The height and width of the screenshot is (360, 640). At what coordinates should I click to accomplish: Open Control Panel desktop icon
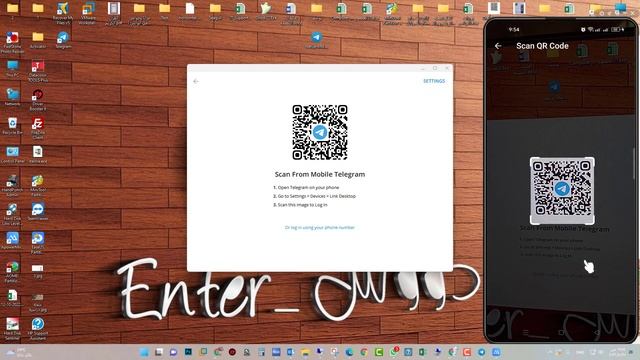pos(12,154)
